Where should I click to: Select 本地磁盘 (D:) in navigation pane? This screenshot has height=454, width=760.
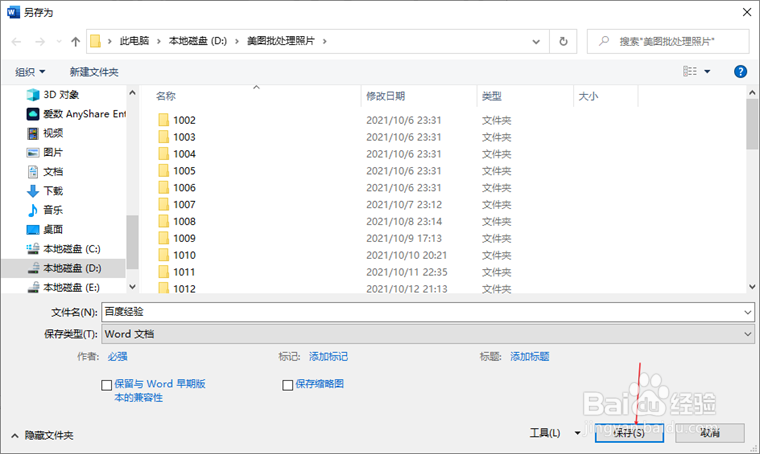click(63, 268)
